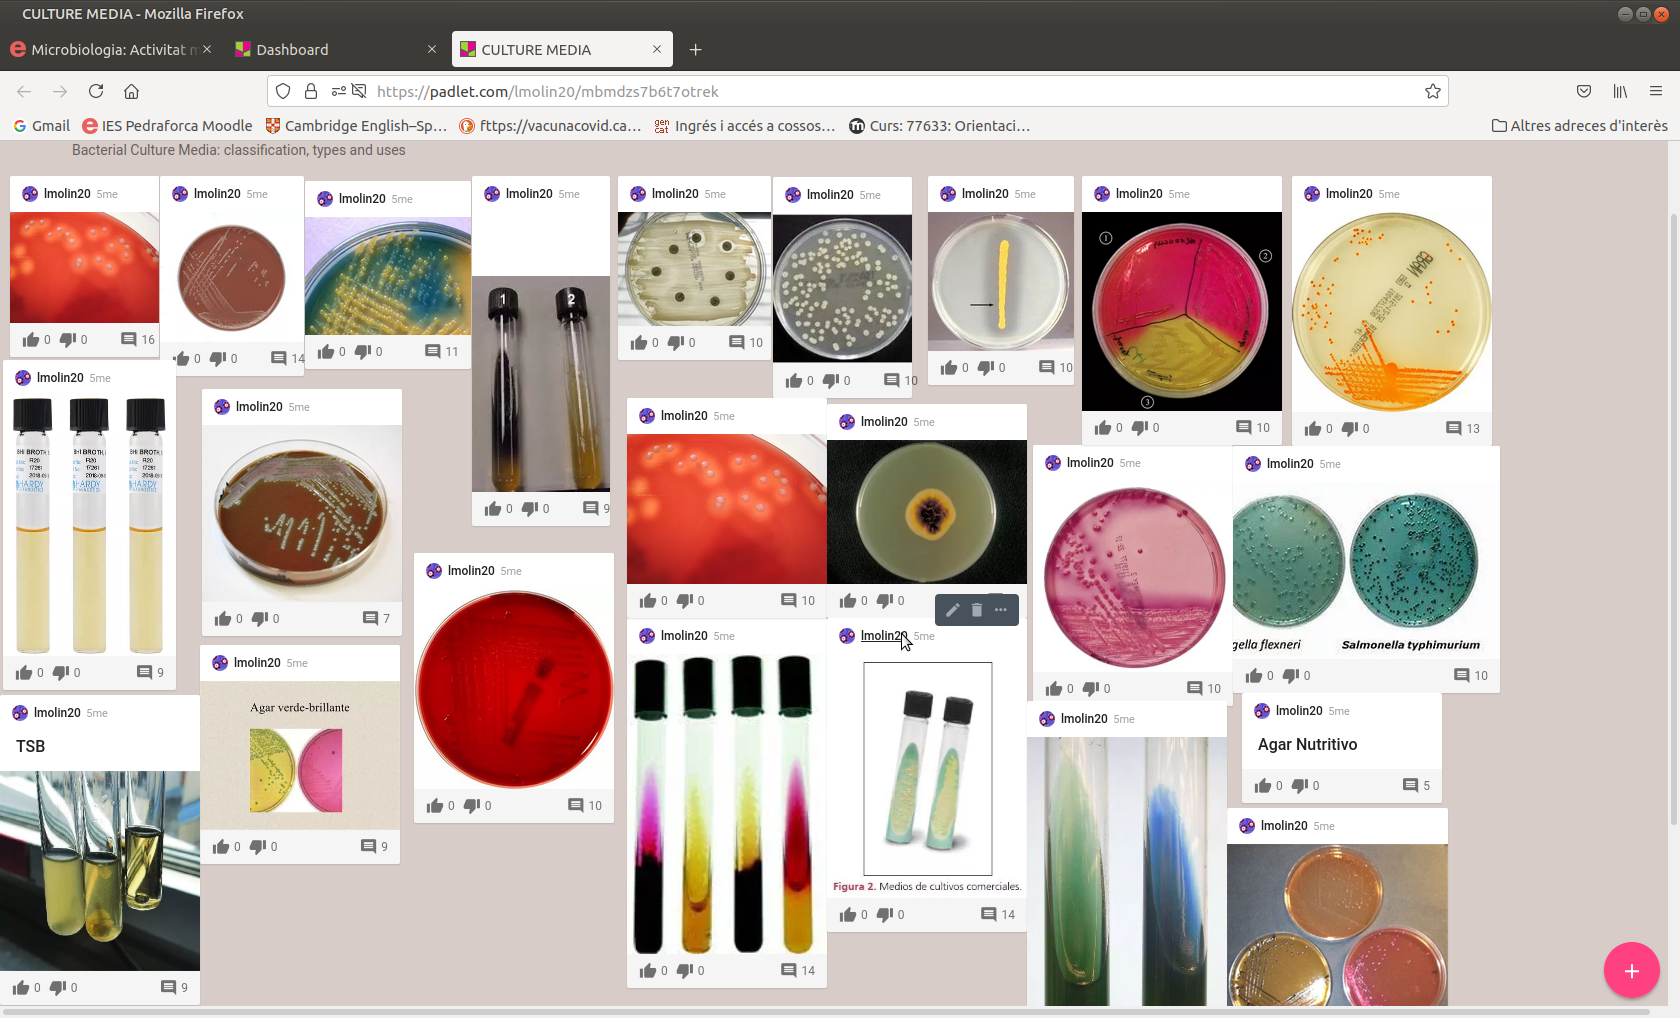Open comments on the Agar verde-brillante post
Viewport: 1680px width, 1018px height.
coord(369,847)
